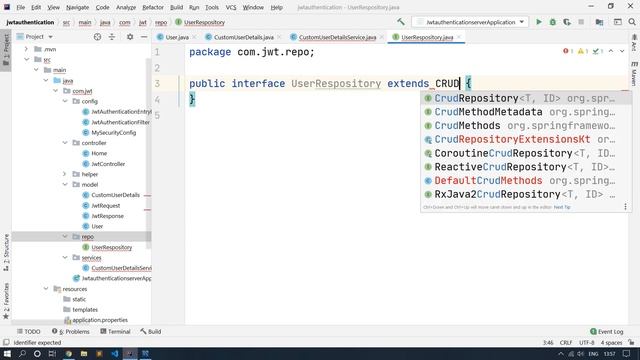The width and height of the screenshot is (640, 360).
Task: Switch to User.java tab
Action: point(176,37)
